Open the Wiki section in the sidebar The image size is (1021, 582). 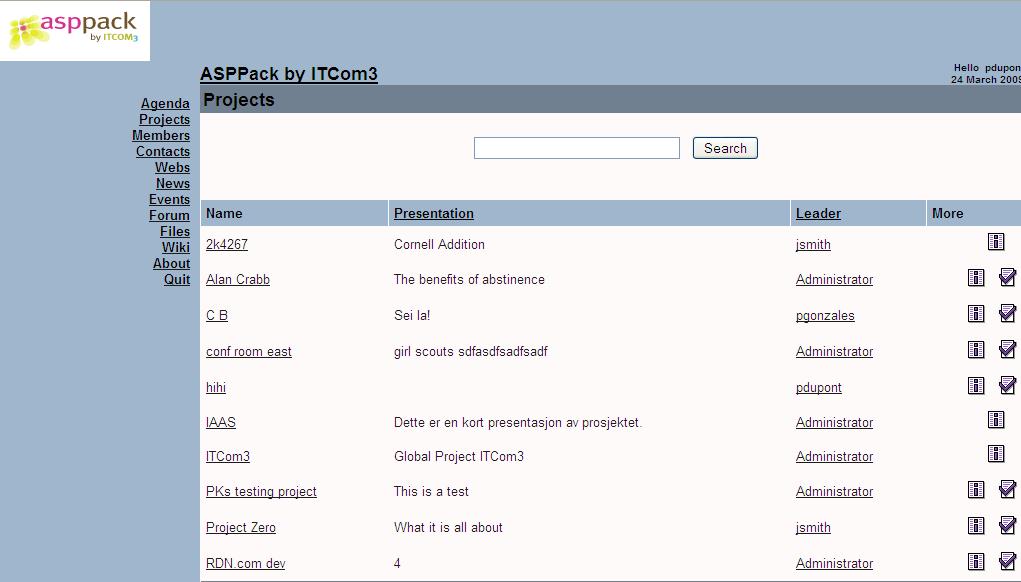pos(176,247)
